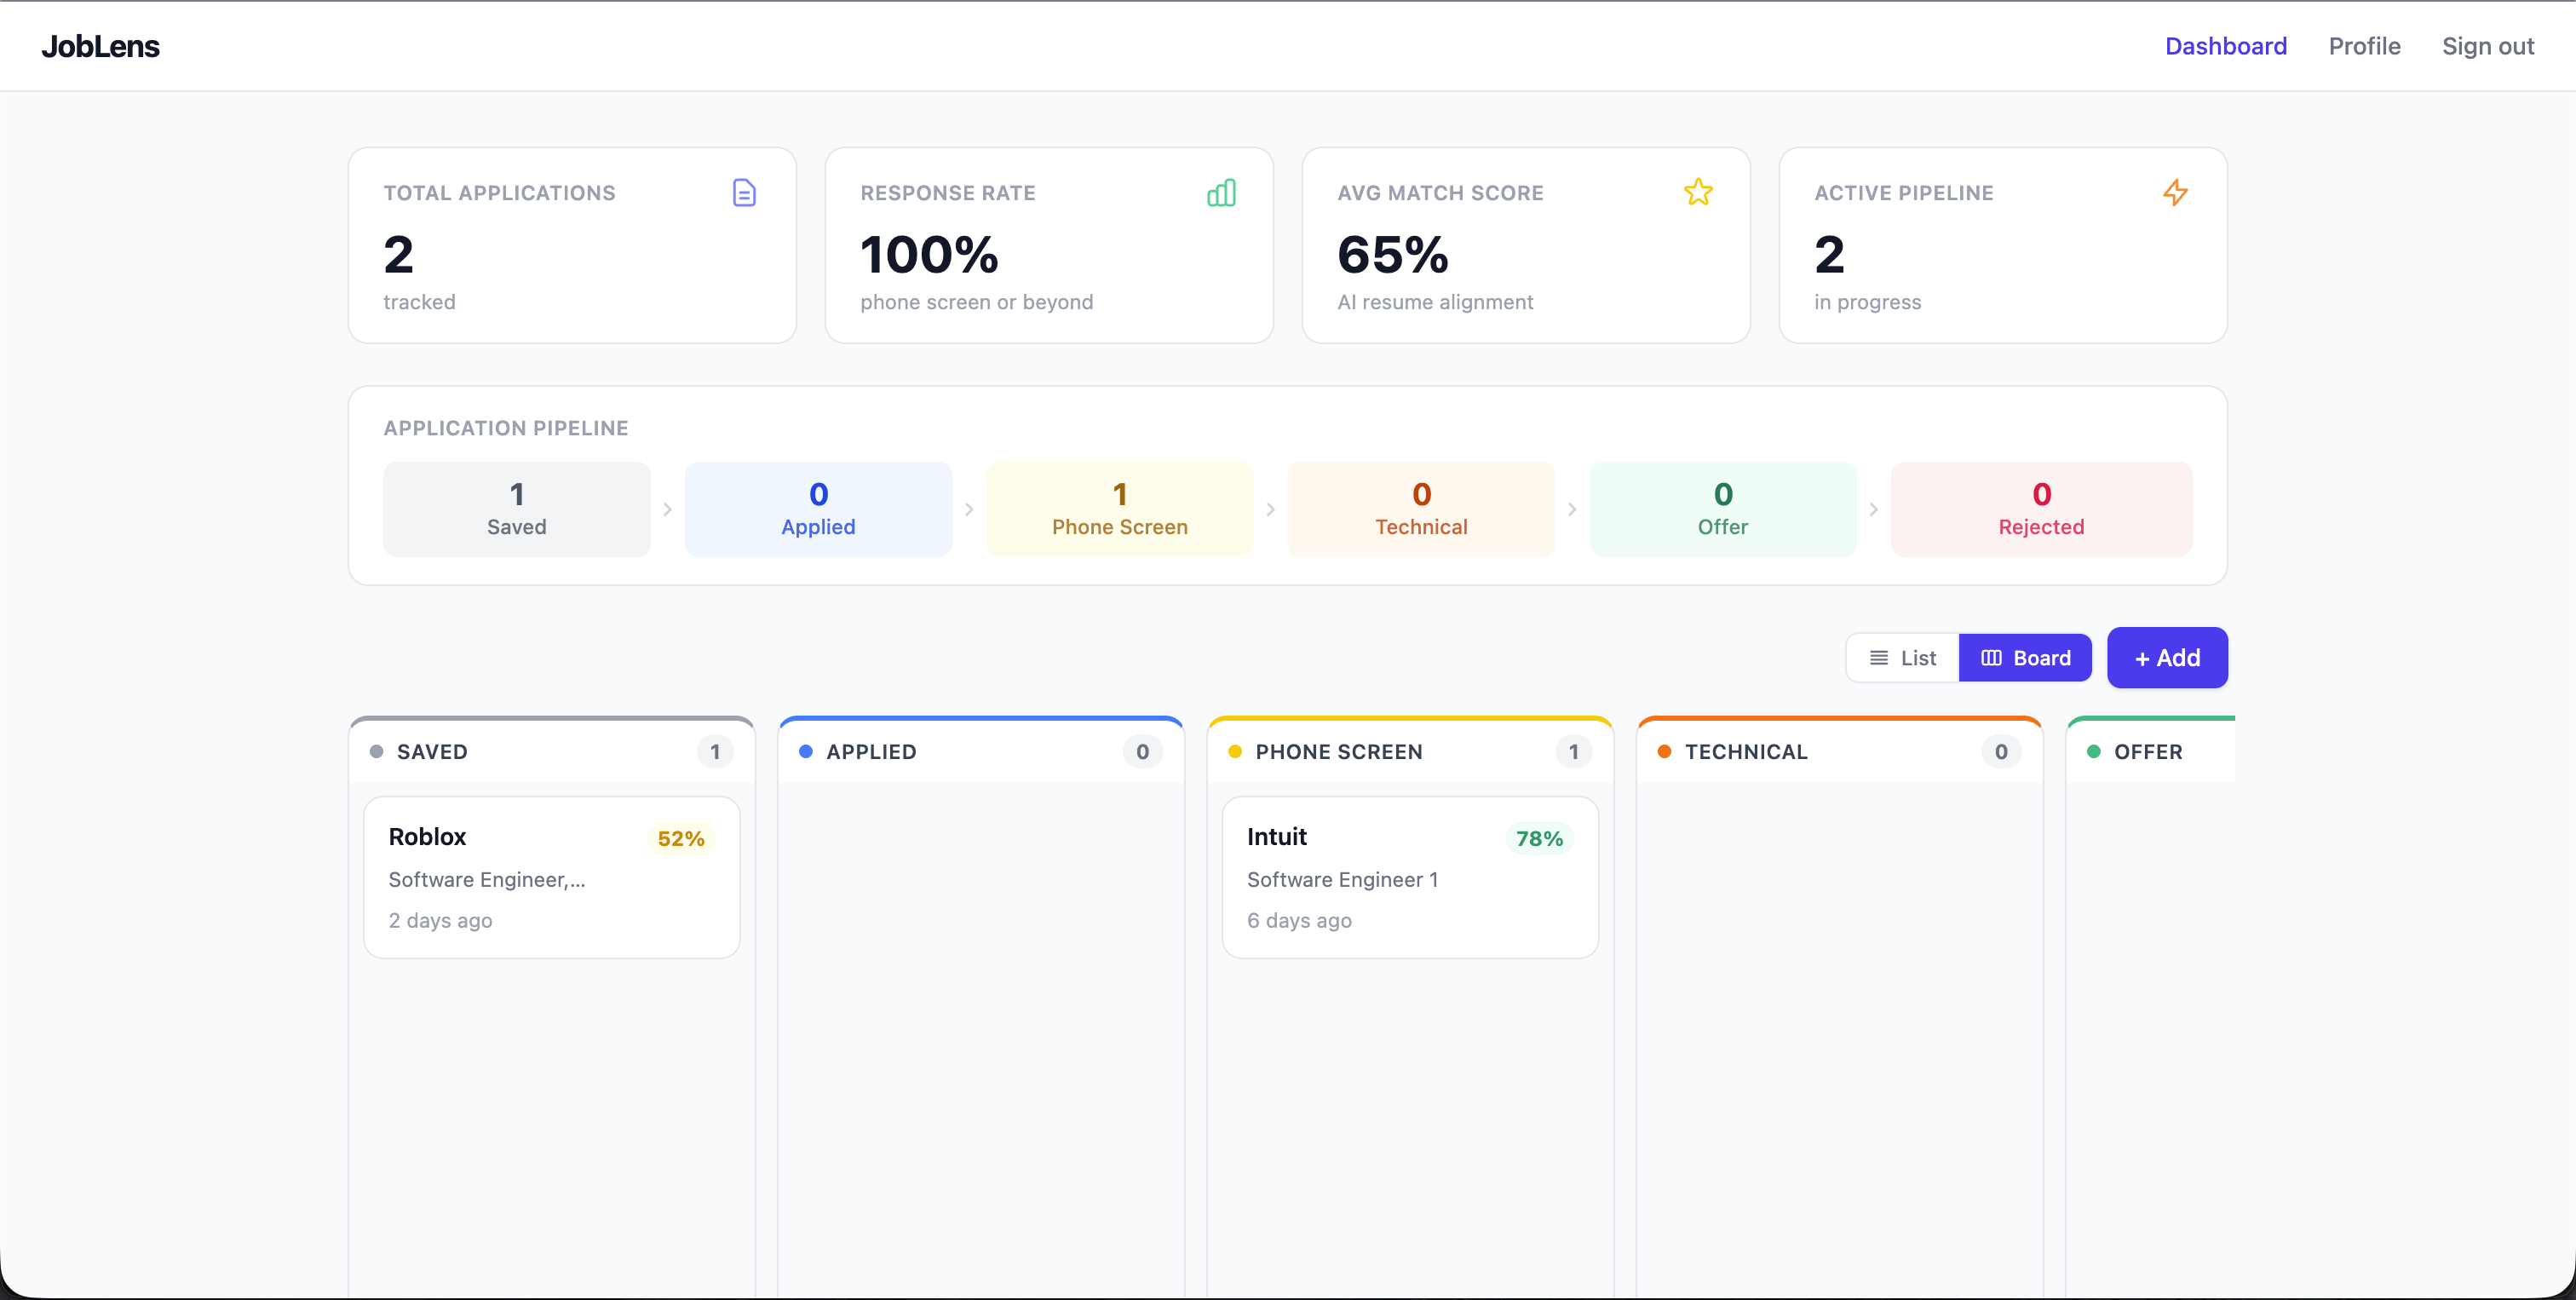
Task: Click the orange dot beside TECHNICAL header
Action: [1664, 752]
